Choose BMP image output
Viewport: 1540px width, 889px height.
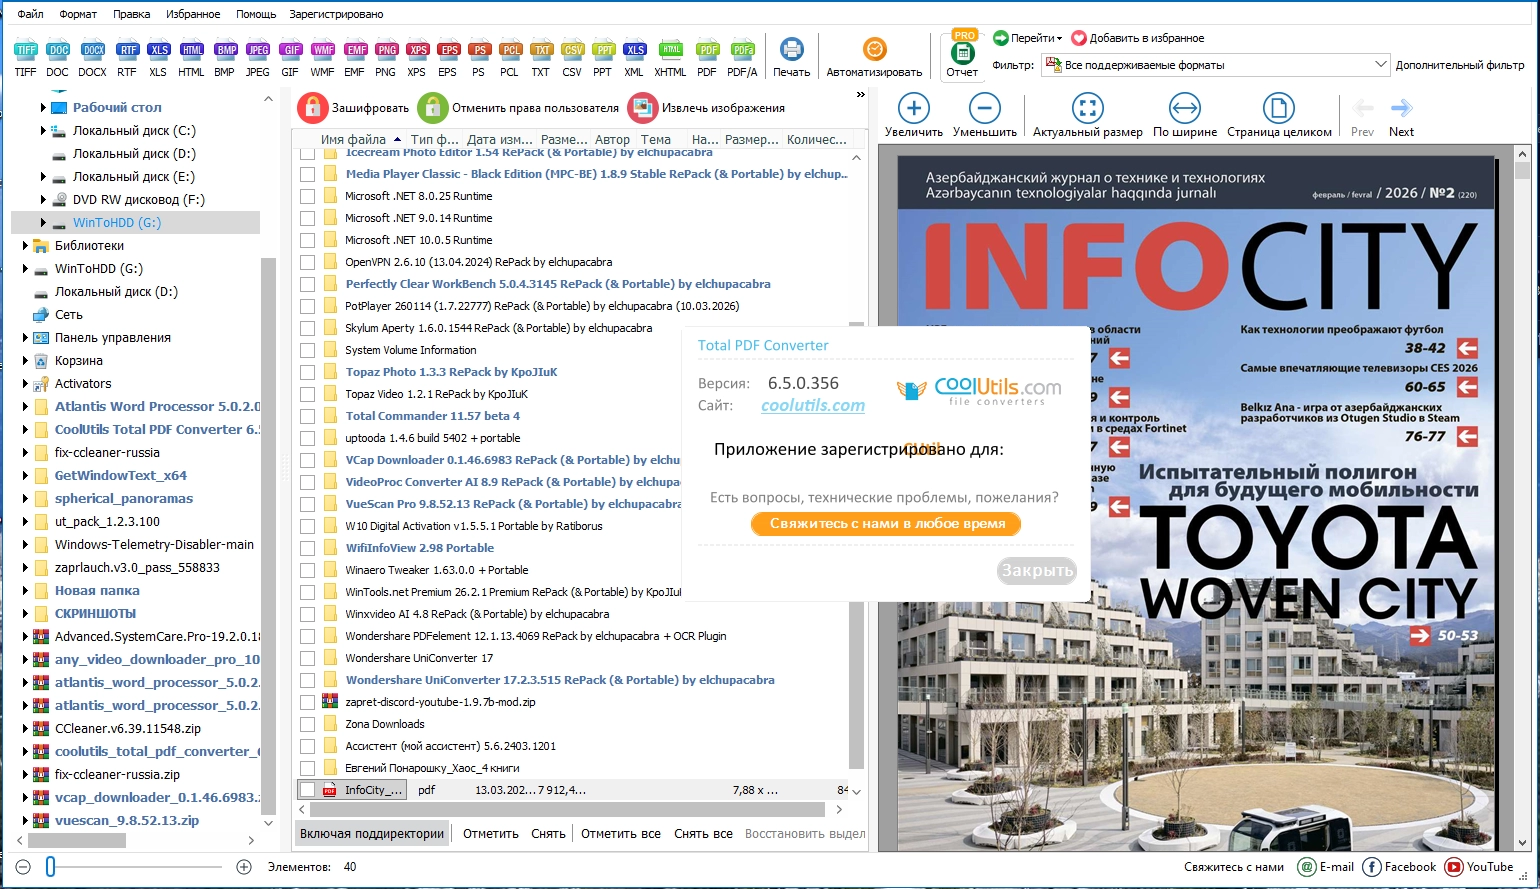pos(225,58)
